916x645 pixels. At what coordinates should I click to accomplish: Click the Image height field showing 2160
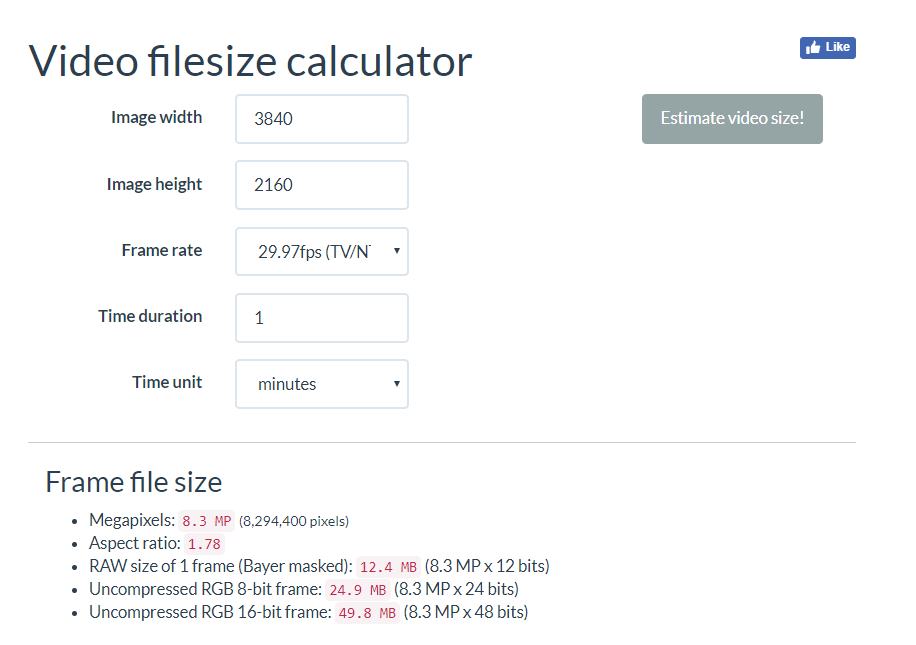coord(322,185)
